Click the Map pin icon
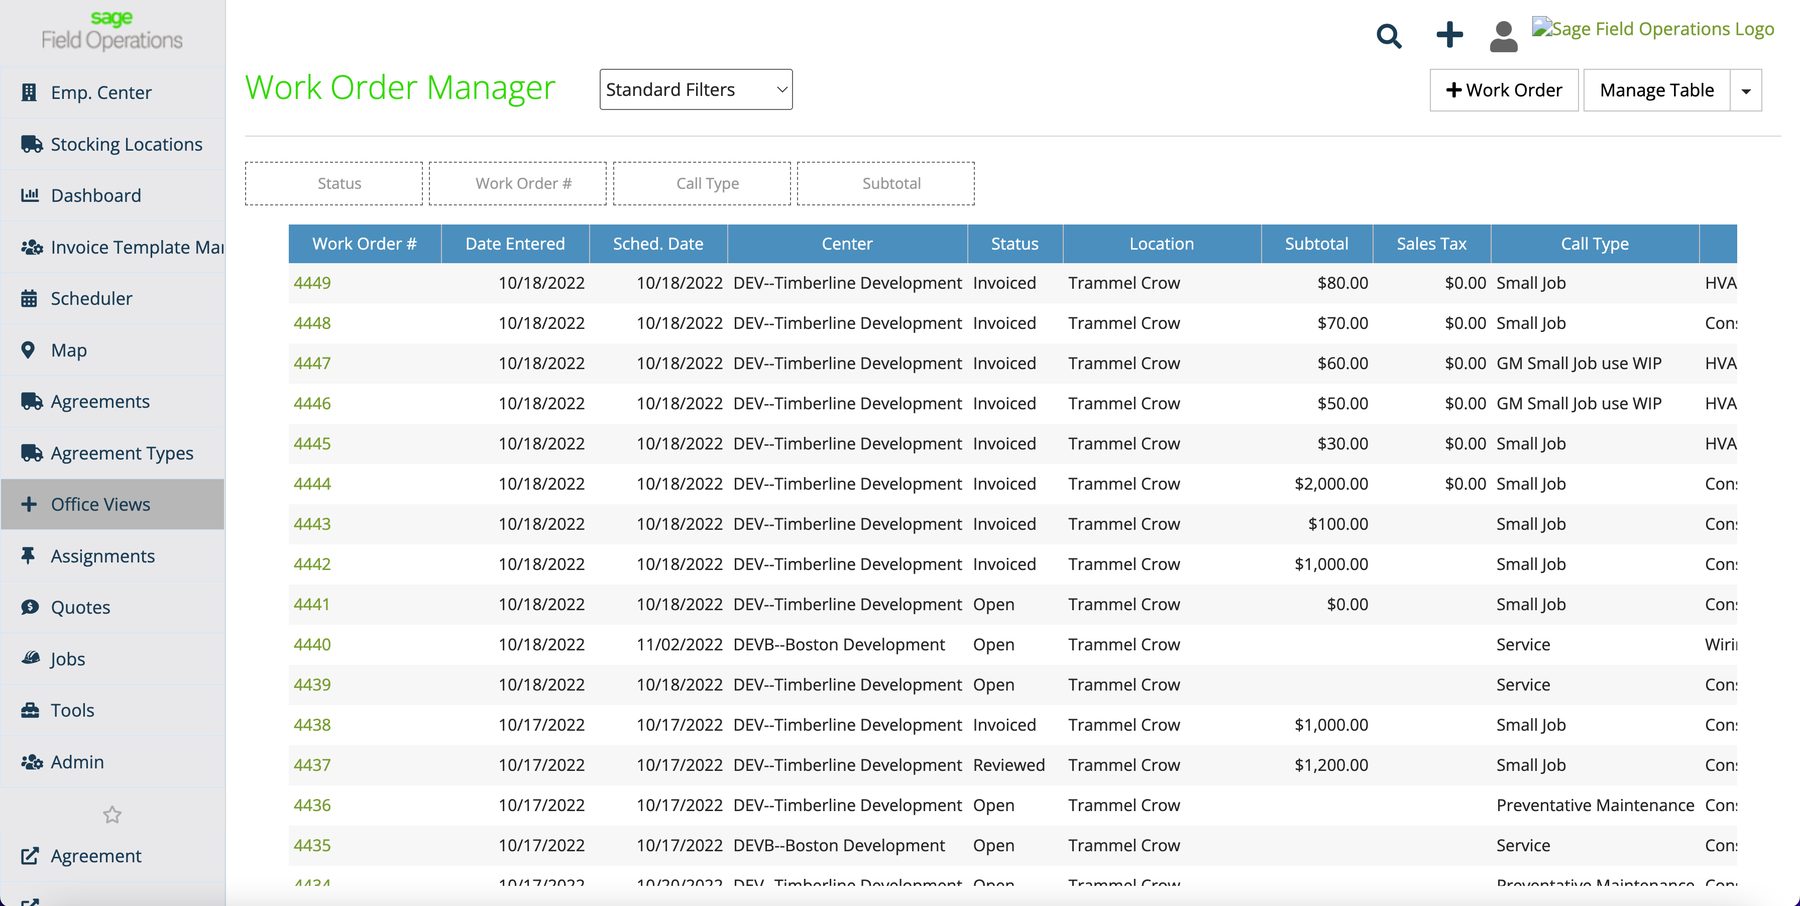Viewport: 1800px width, 906px height. click(28, 350)
